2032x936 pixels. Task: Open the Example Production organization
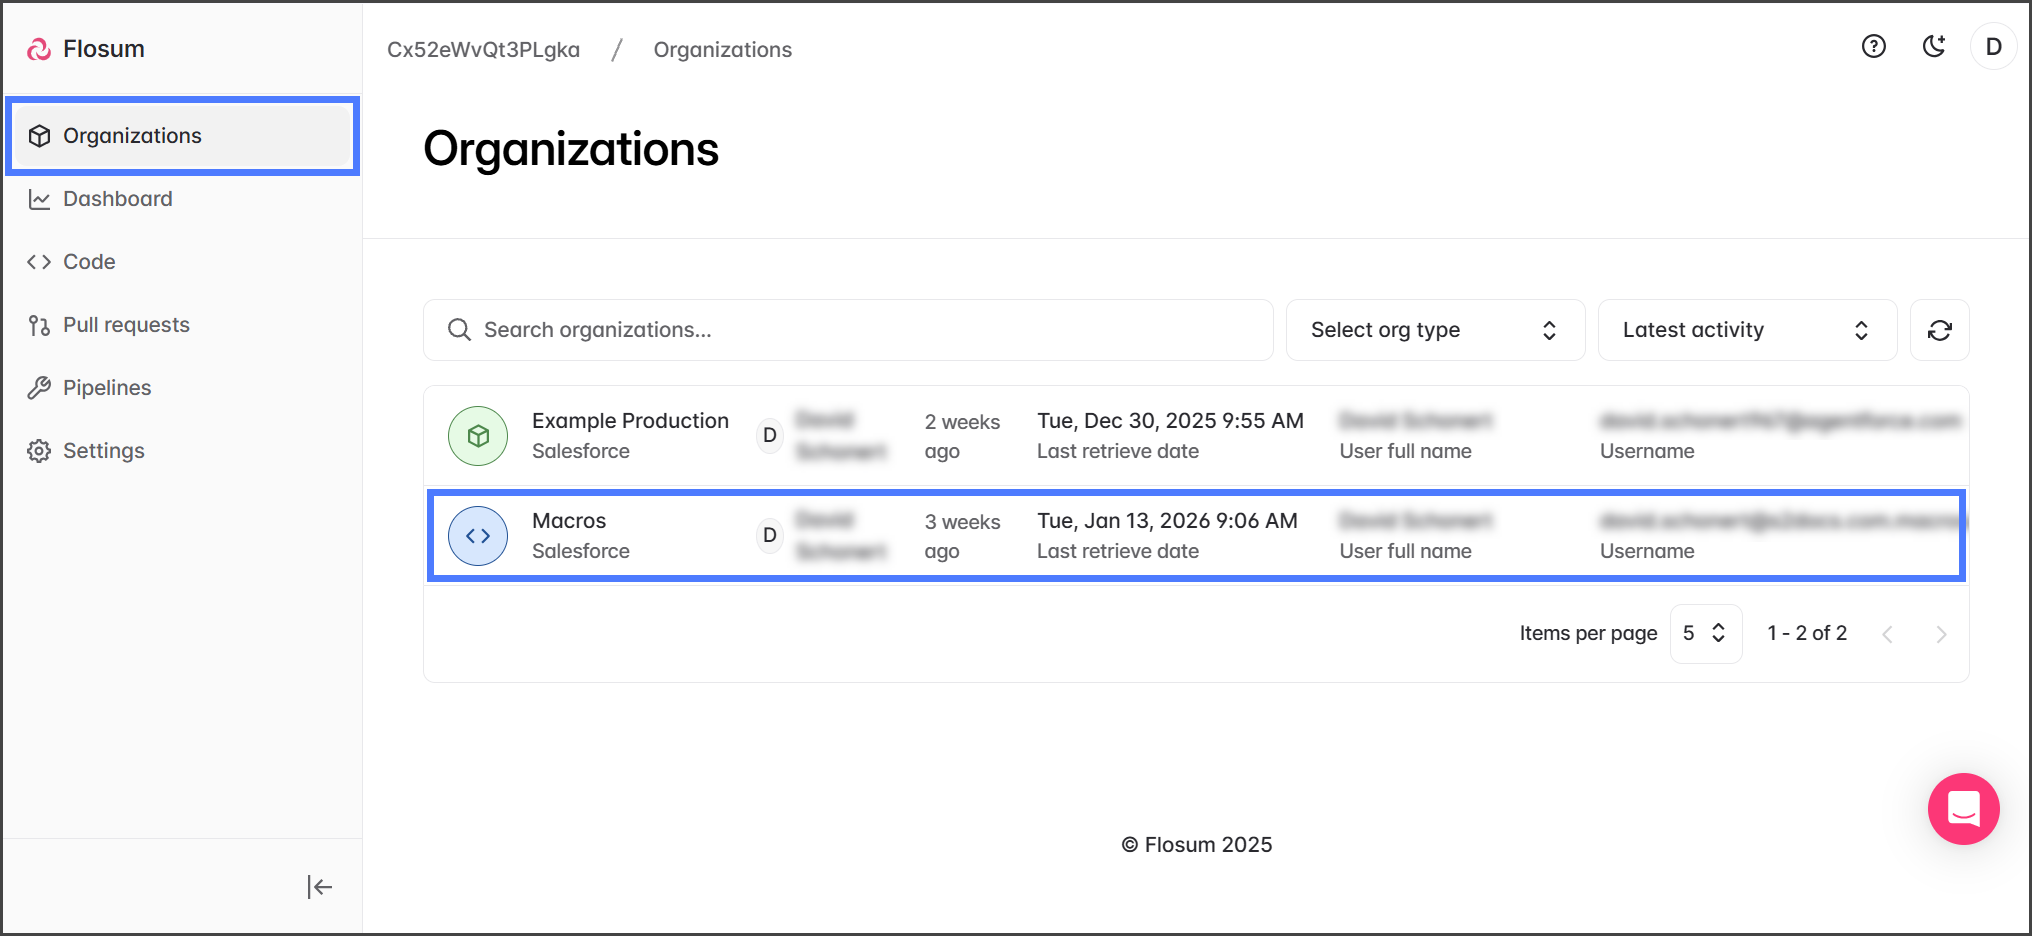630,421
